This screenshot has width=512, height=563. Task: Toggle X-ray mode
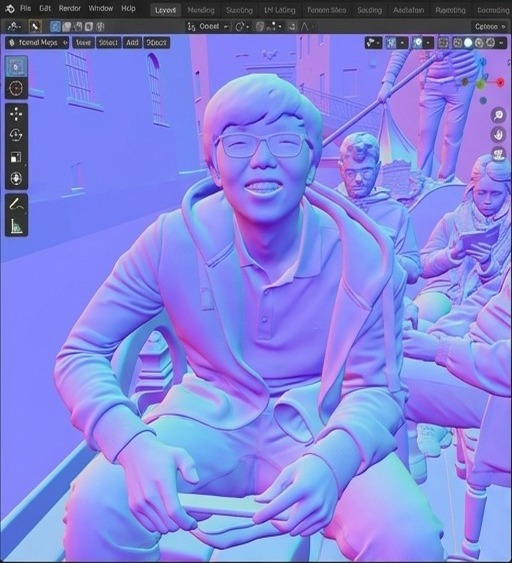click(x=443, y=43)
